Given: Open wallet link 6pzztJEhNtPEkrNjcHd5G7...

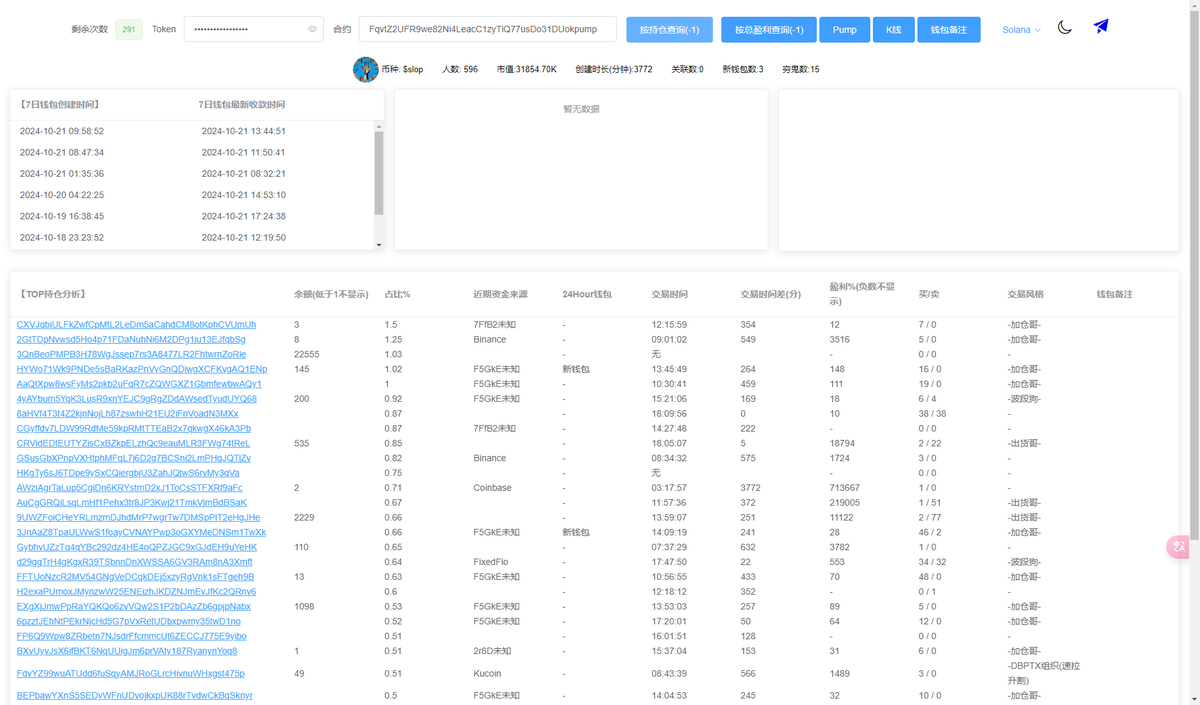Looking at the screenshot, I should (x=129, y=621).
